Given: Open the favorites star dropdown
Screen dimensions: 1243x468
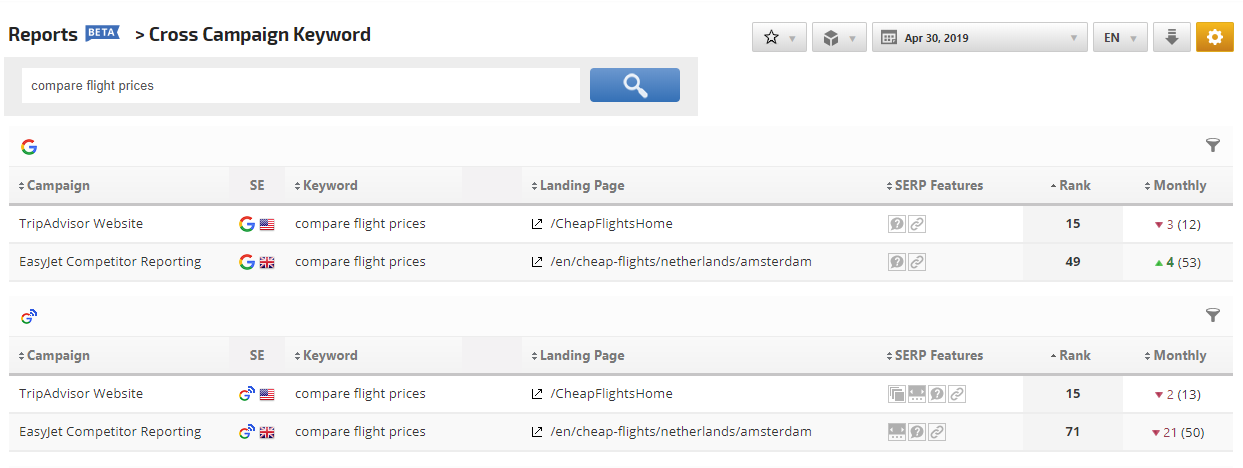Looking at the screenshot, I should (x=779, y=38).
